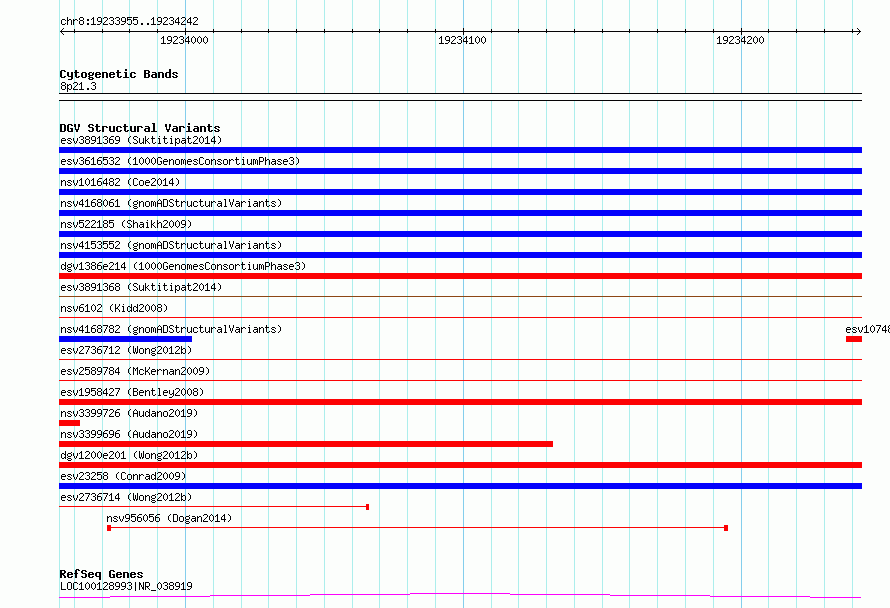Viewport: 890px width, 608px height.
Task: Open the nsv1016482 (Coe2014) variant label
Action: [x=120, y=182]
